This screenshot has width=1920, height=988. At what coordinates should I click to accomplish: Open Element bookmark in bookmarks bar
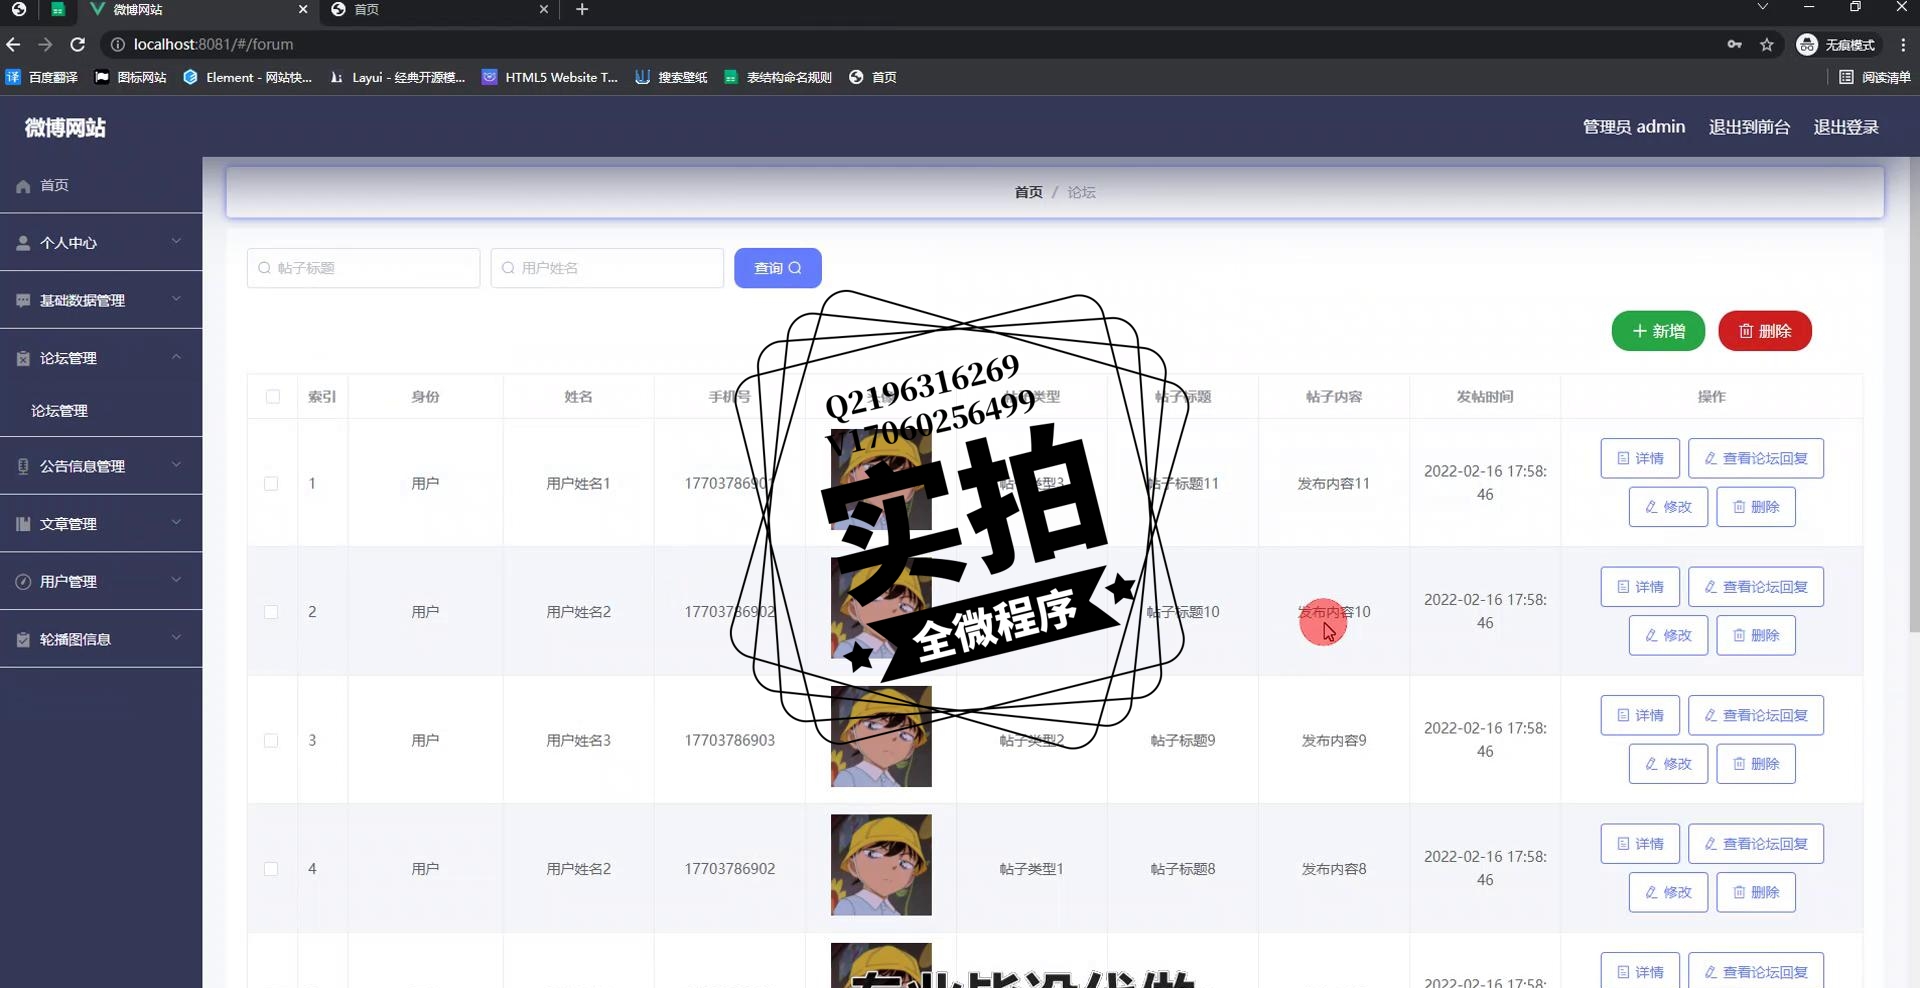click(247, 77)
